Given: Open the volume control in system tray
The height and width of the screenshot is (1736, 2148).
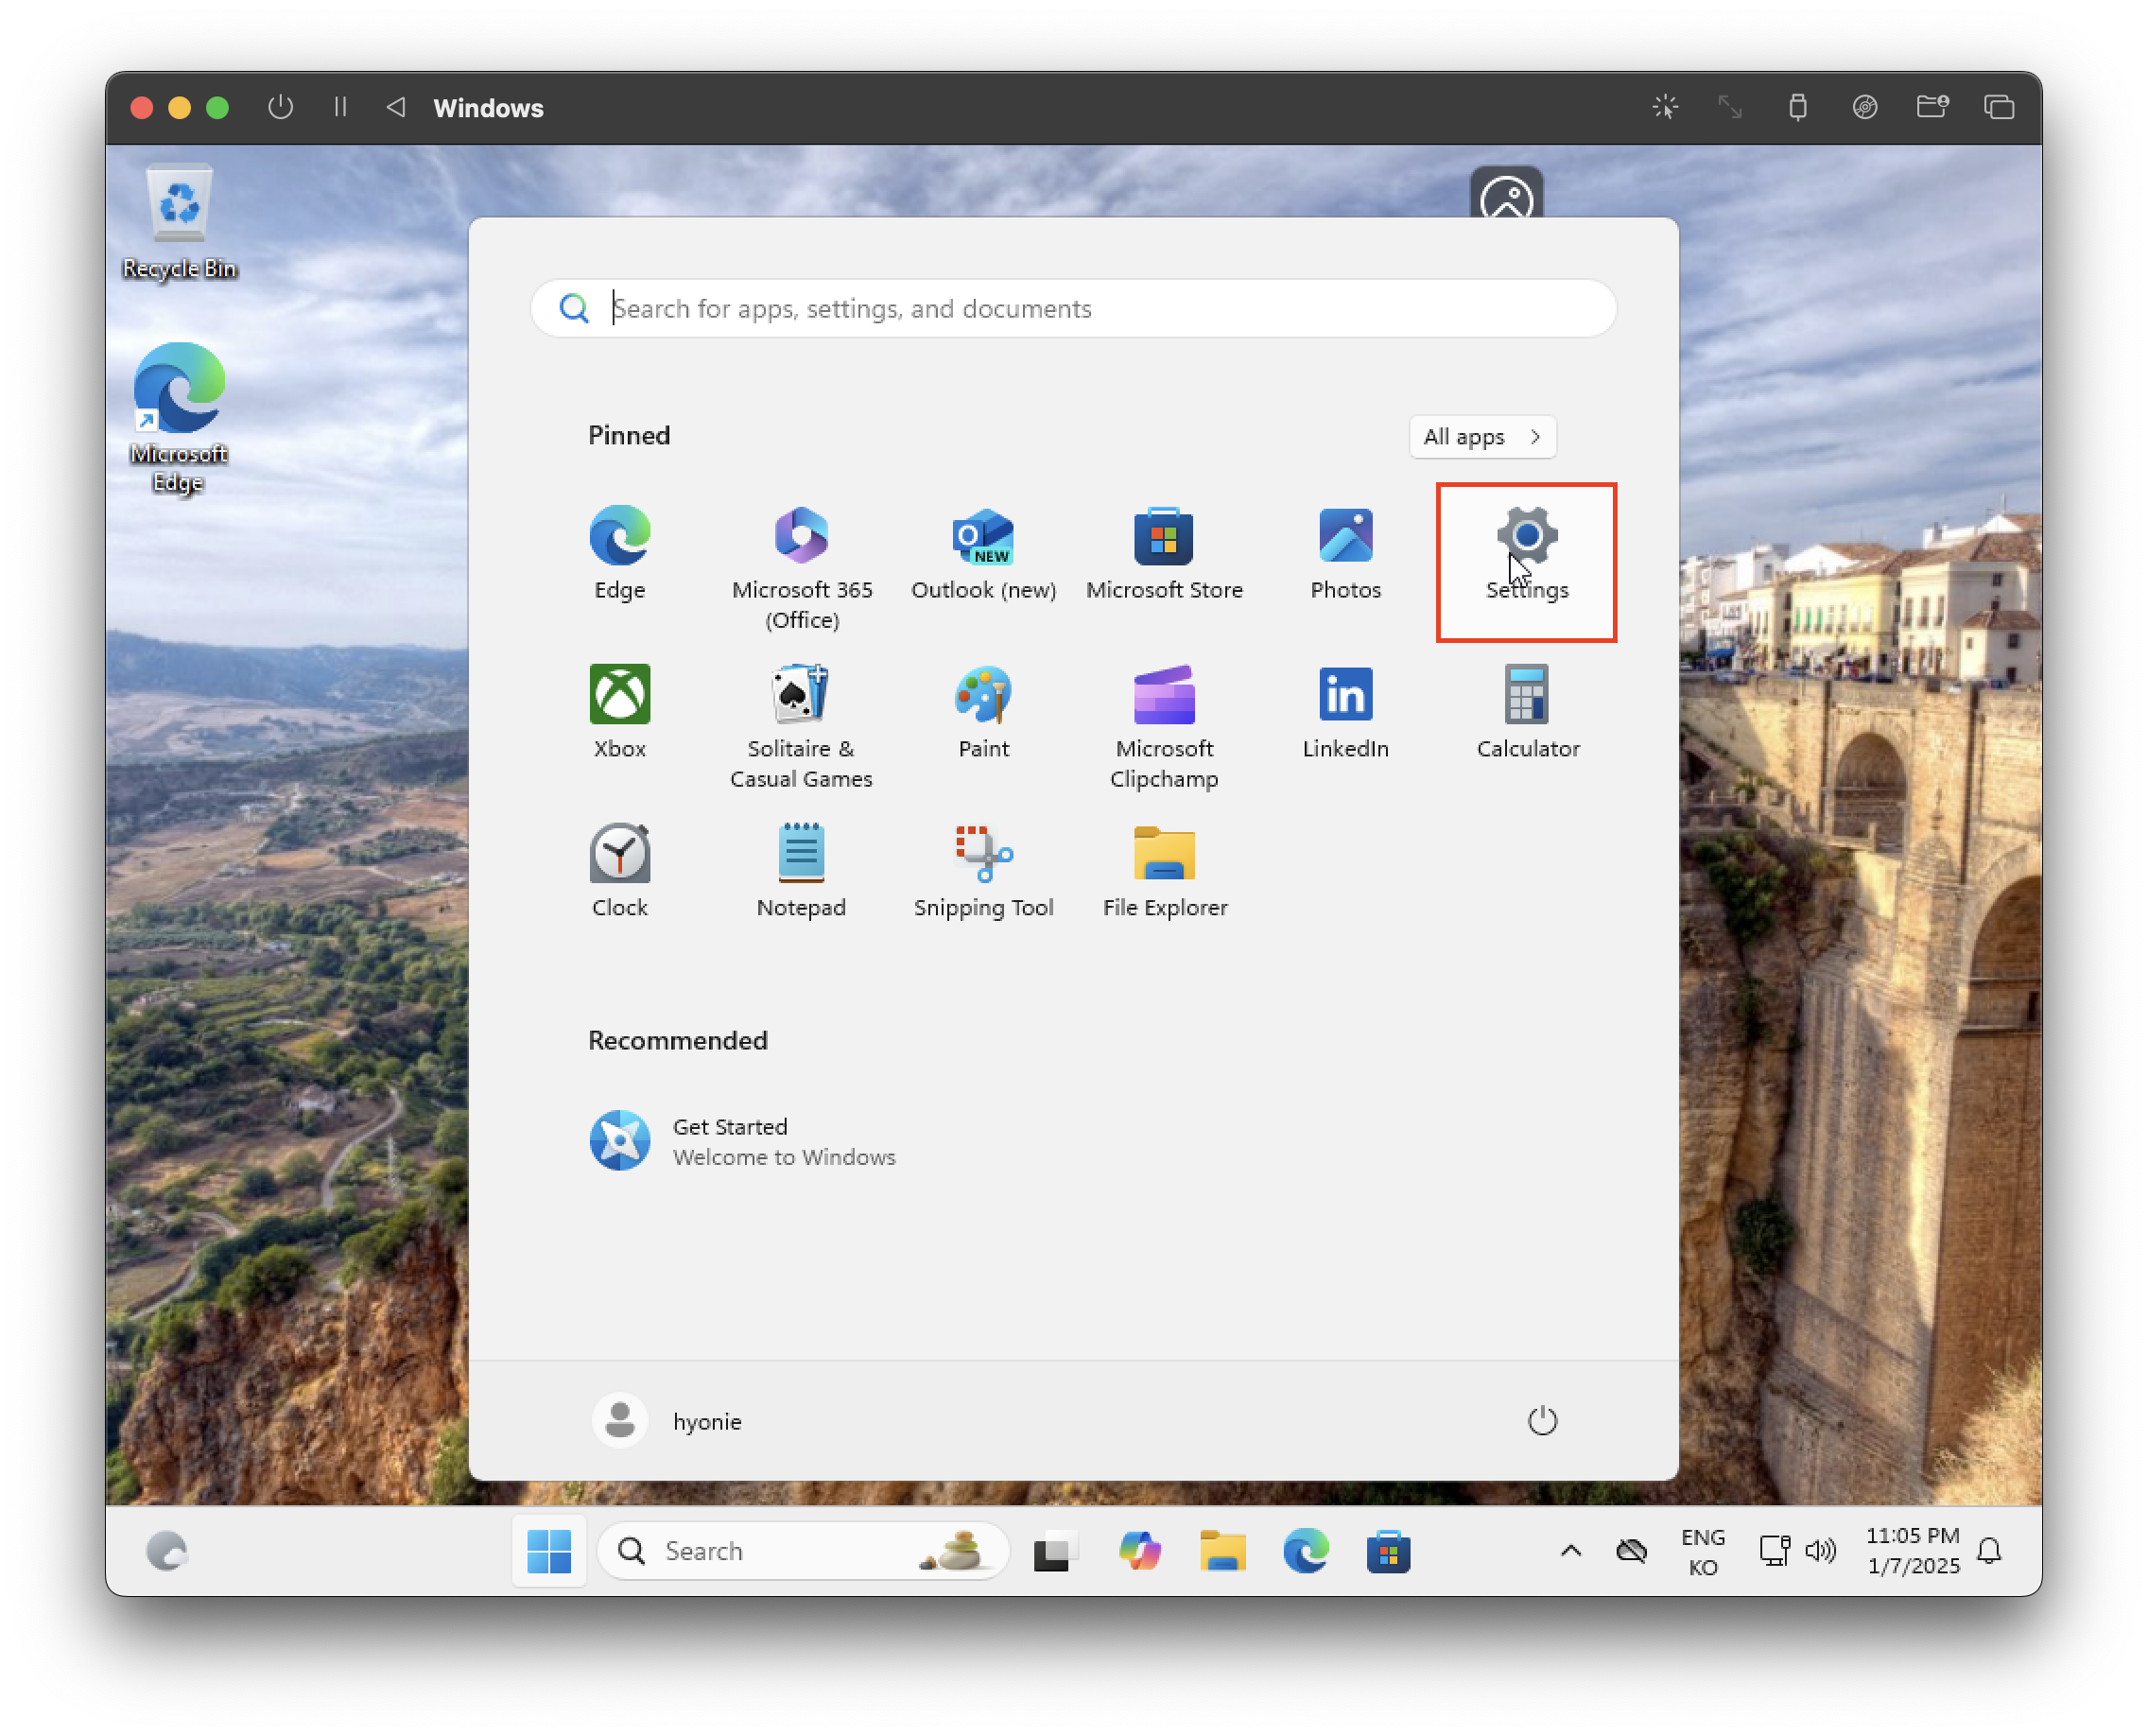Looking at the screenshot, I should [x=1820, y=1551].
